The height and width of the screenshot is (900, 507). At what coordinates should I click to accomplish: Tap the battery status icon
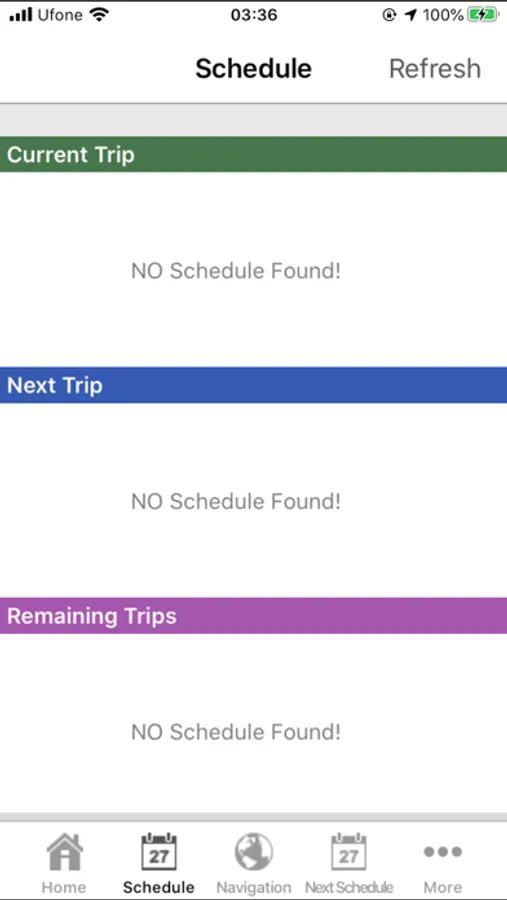(x=482, y=15)
